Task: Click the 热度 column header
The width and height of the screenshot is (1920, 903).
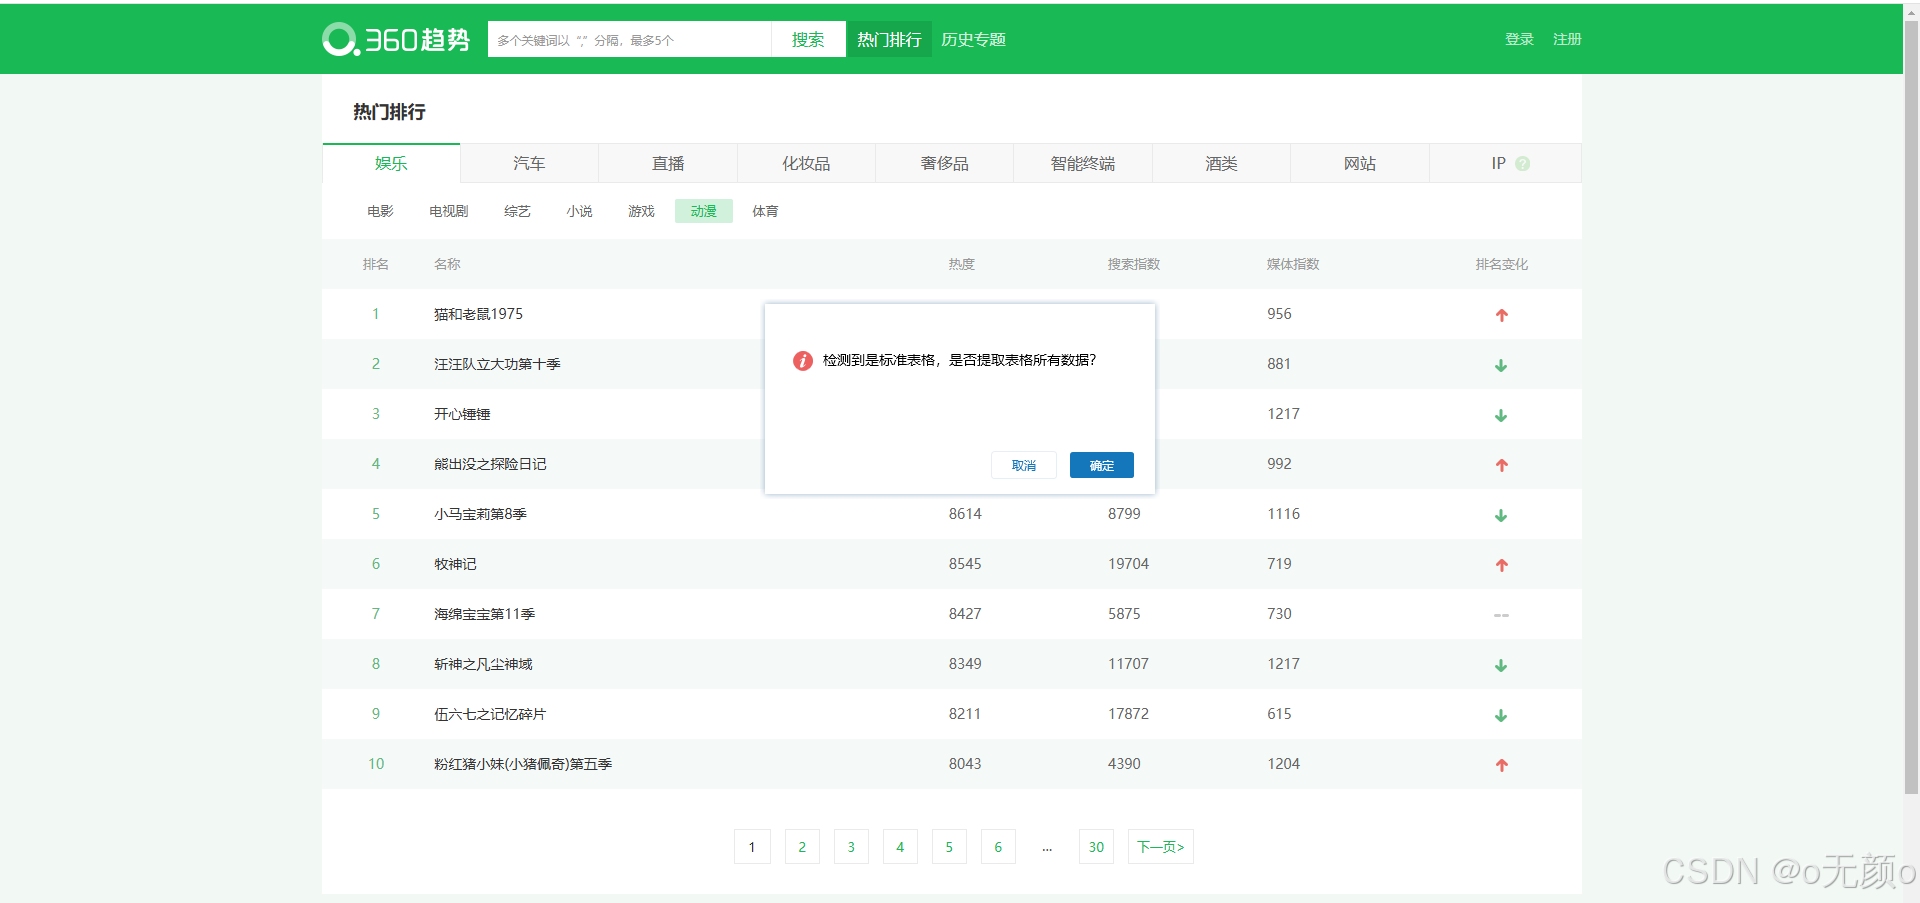Action: point(962,264)
